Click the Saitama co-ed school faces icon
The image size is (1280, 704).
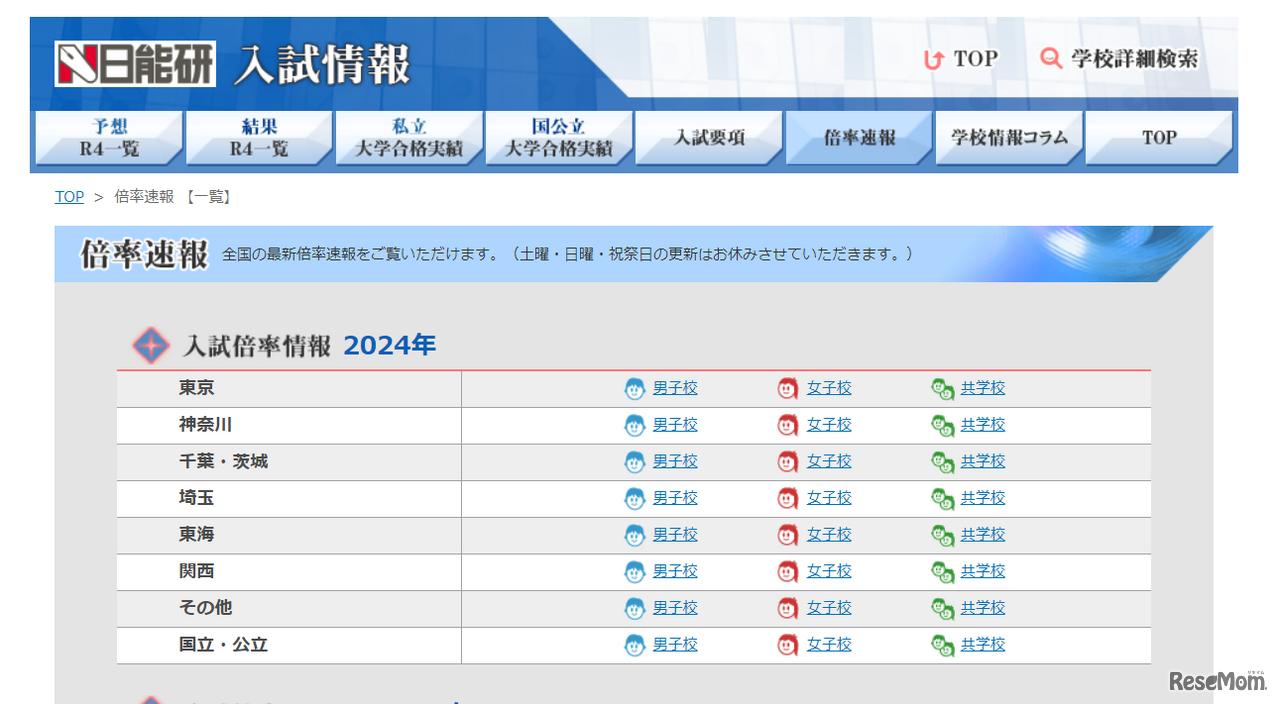942,498
